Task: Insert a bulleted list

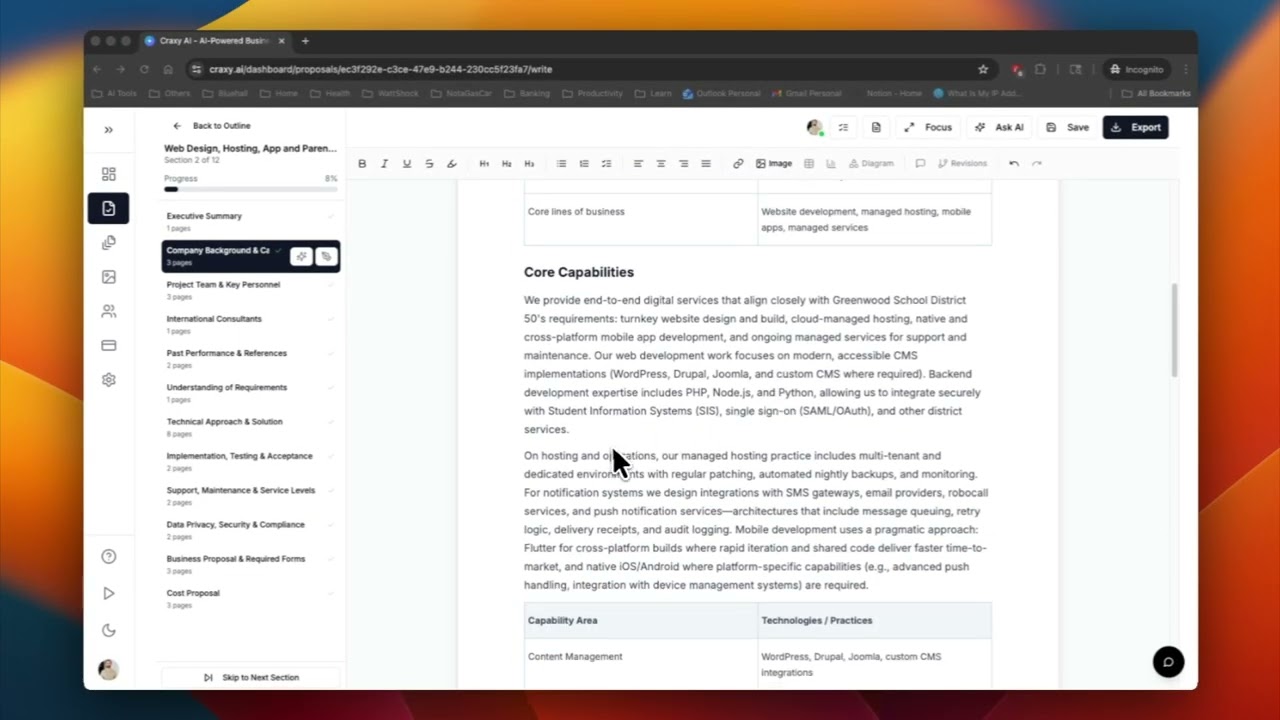Action: (x=561, y=164)
